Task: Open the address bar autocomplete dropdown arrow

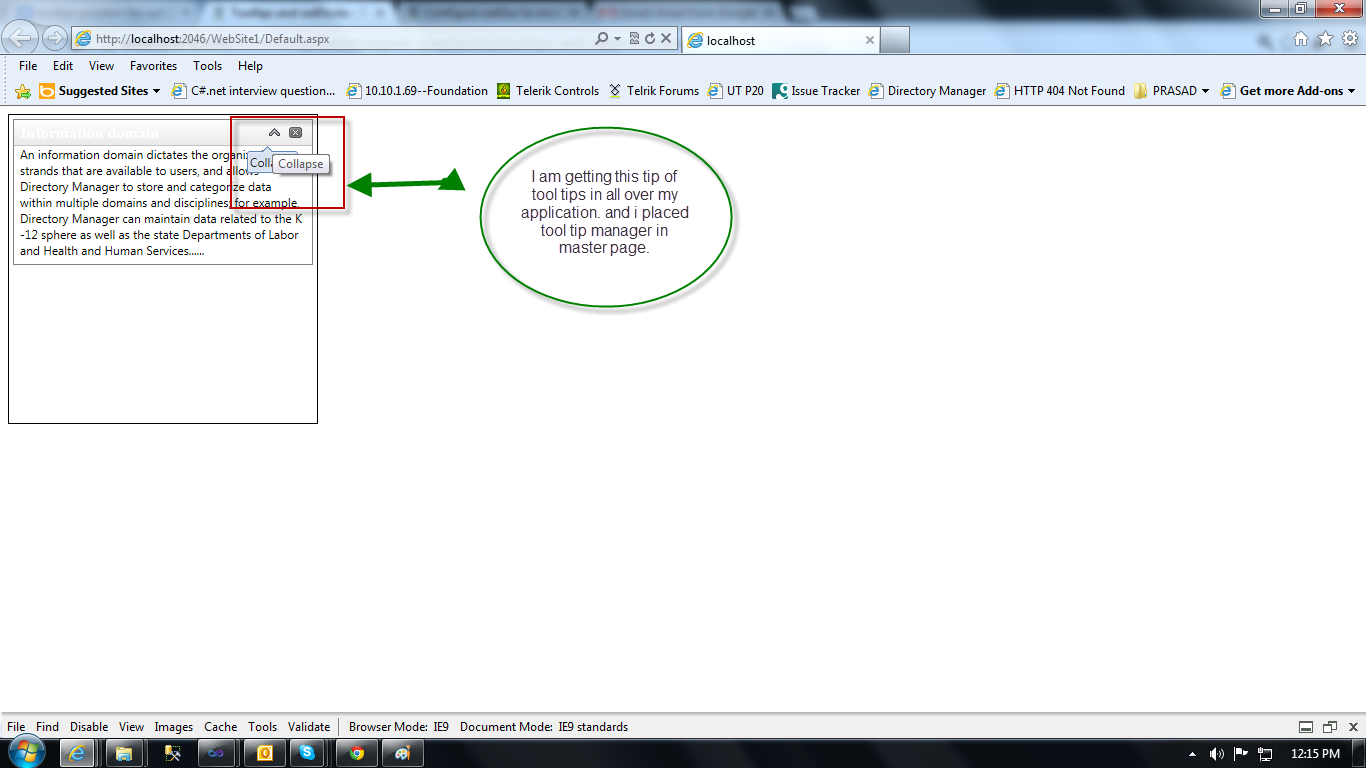Action: click(617, 39)
